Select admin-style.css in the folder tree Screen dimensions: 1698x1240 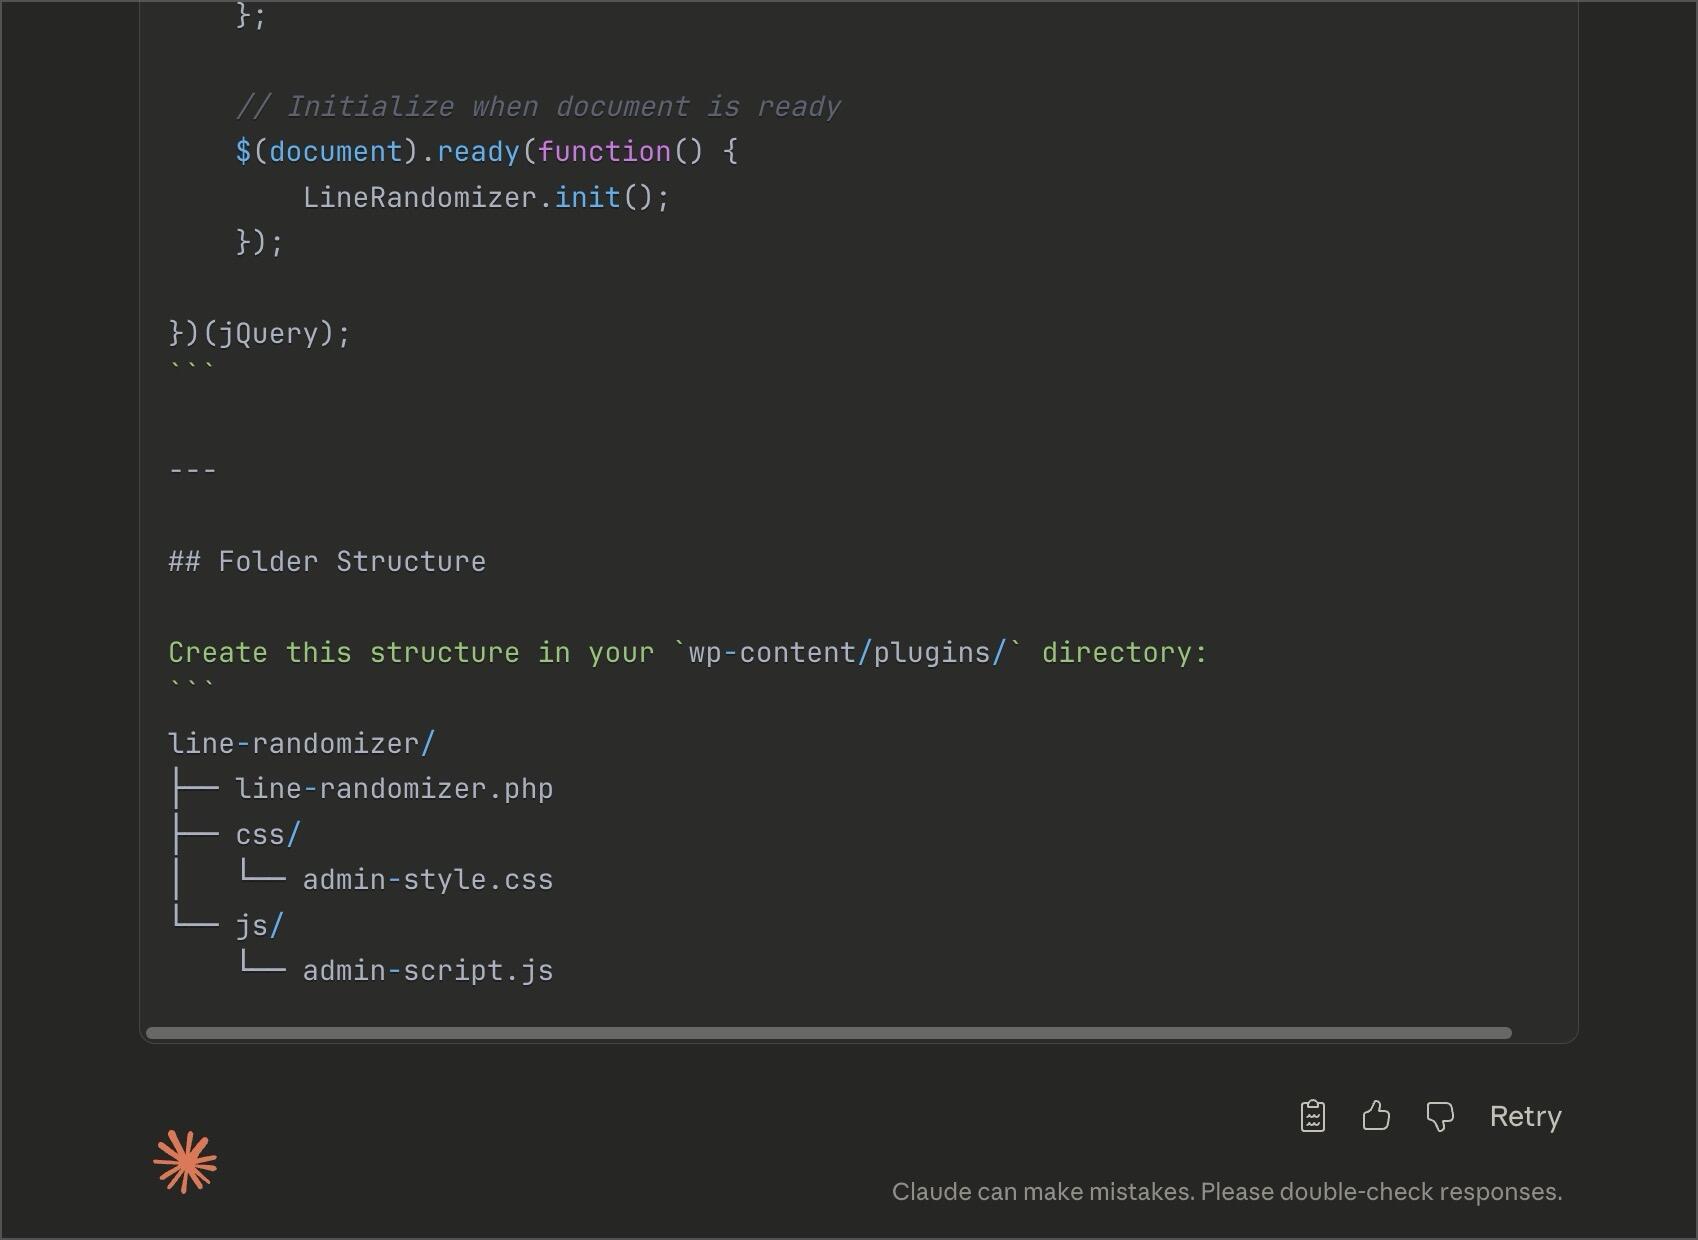tap(427, 880)
